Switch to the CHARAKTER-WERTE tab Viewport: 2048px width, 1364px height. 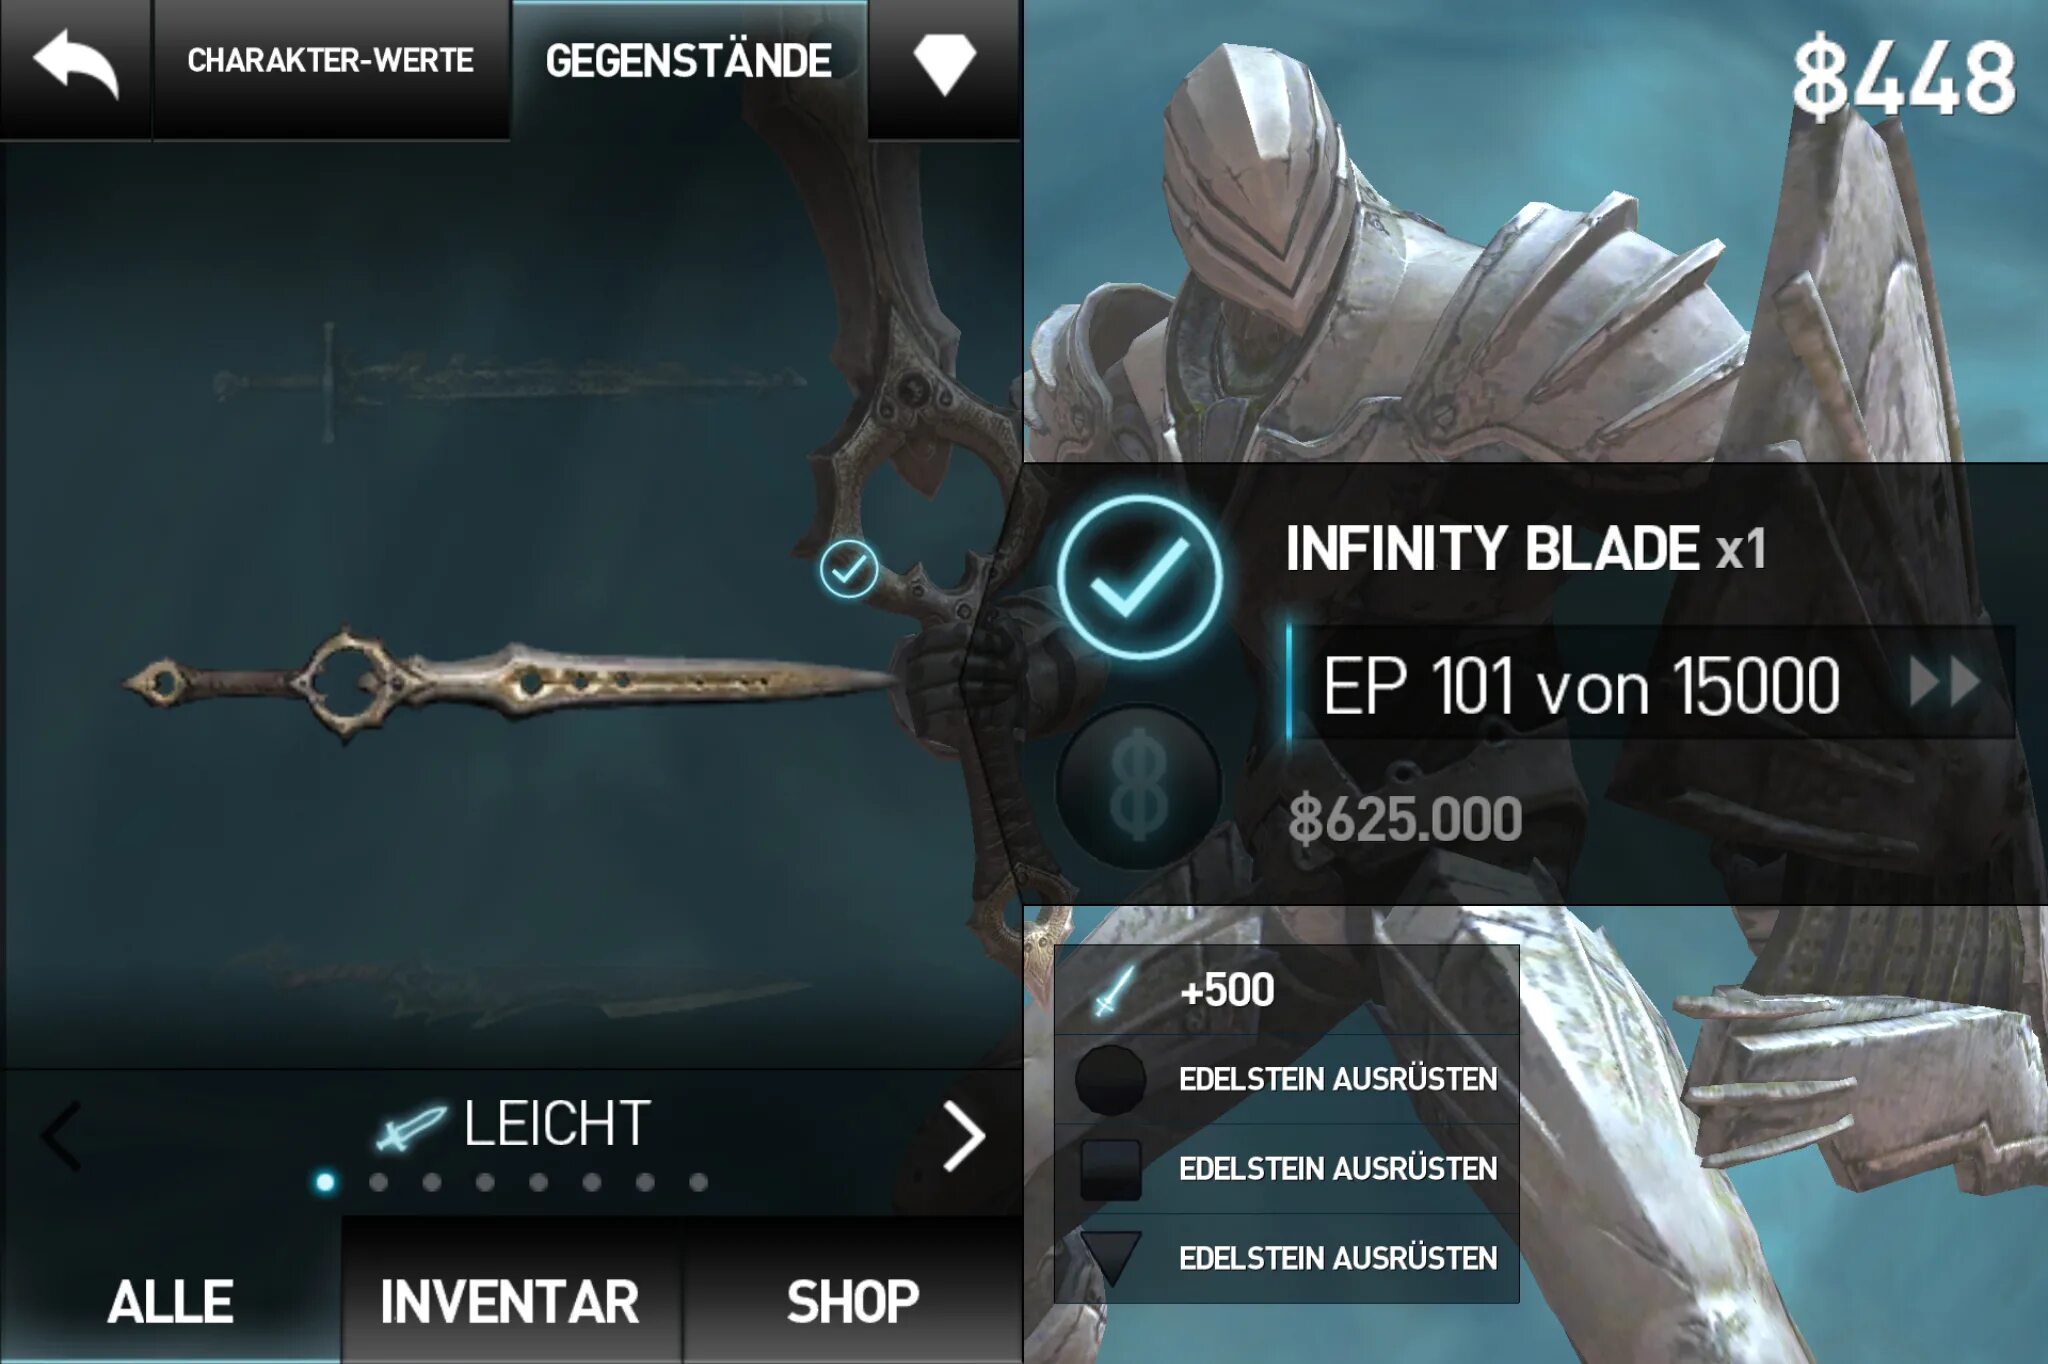(330, 61)
